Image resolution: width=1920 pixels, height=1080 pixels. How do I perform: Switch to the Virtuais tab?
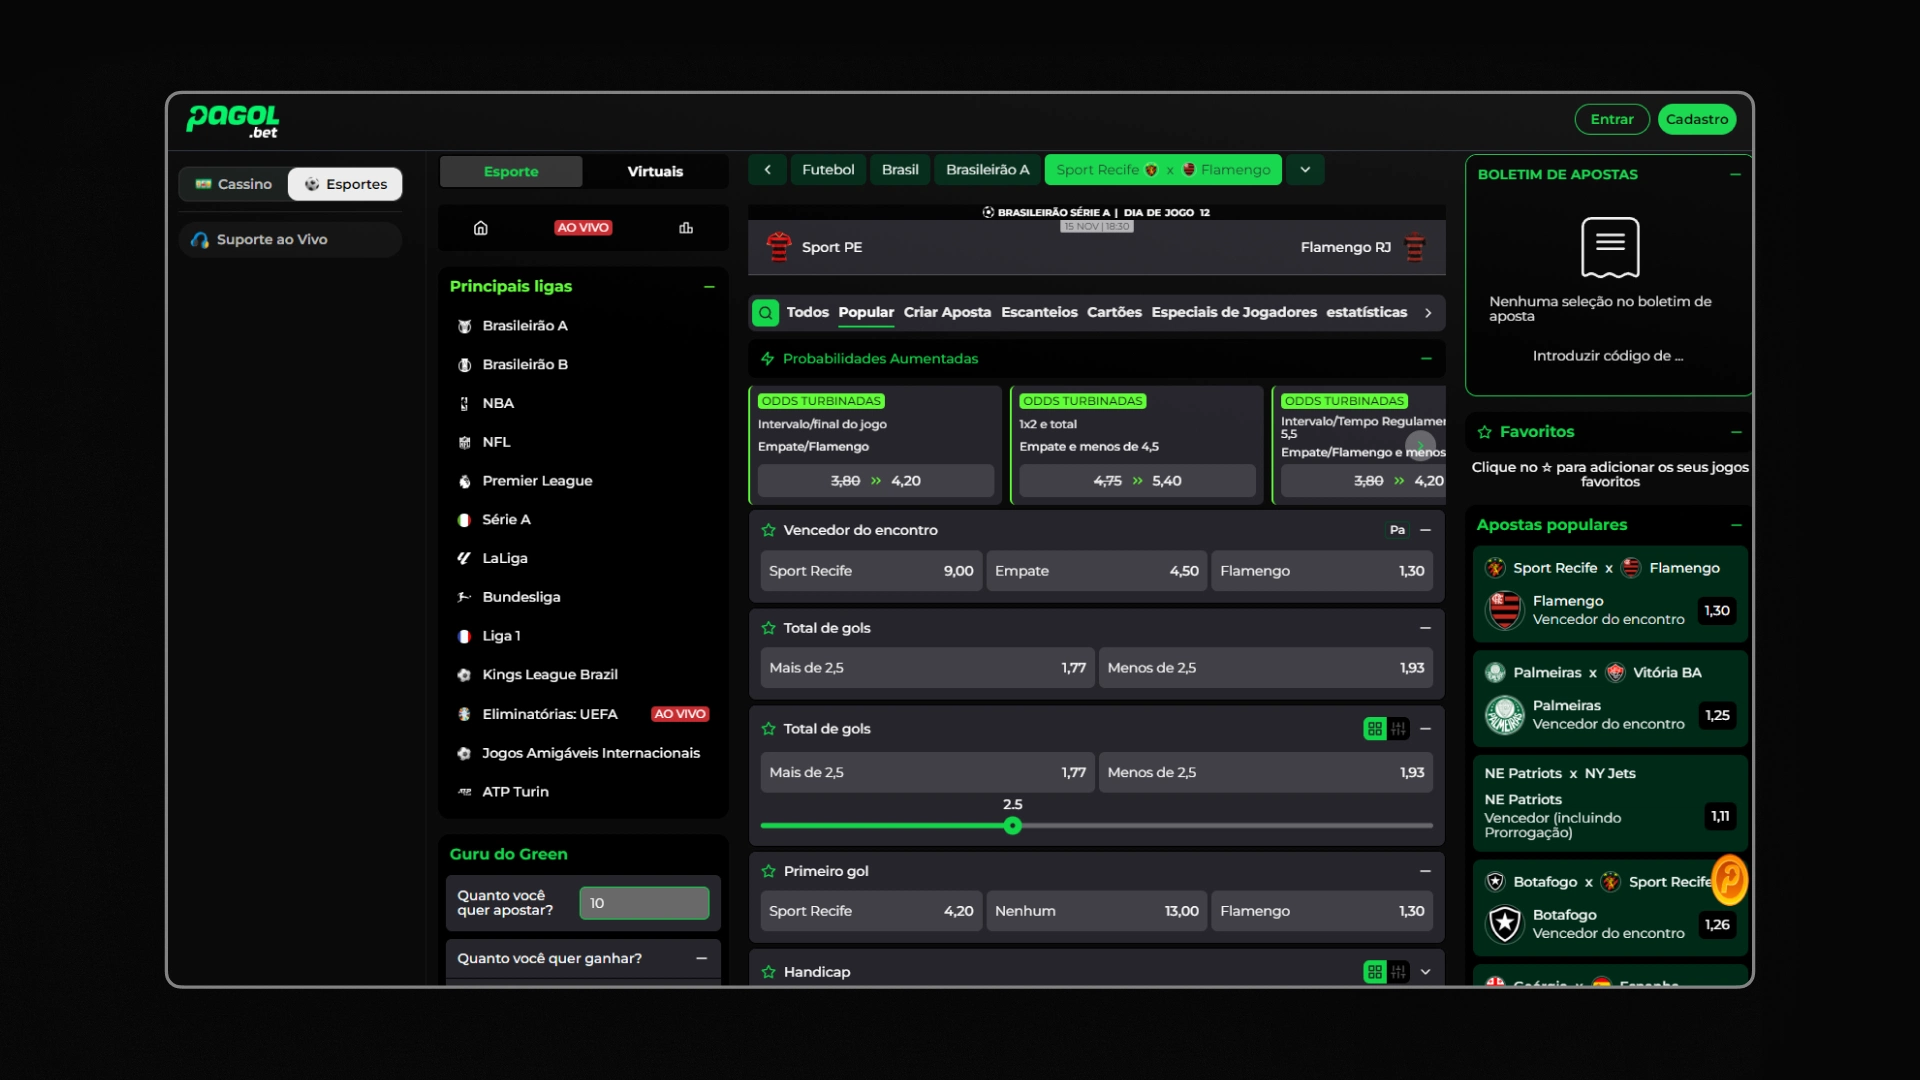(655, 172)
